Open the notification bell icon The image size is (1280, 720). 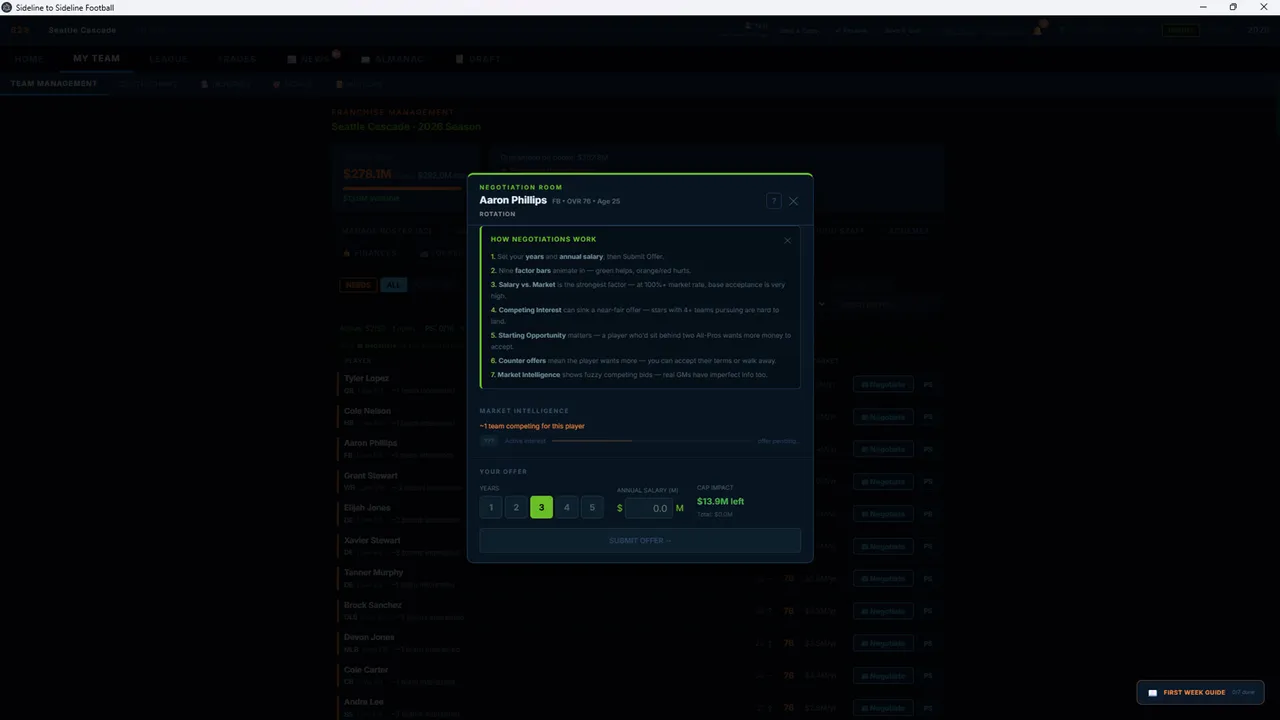1037,31
